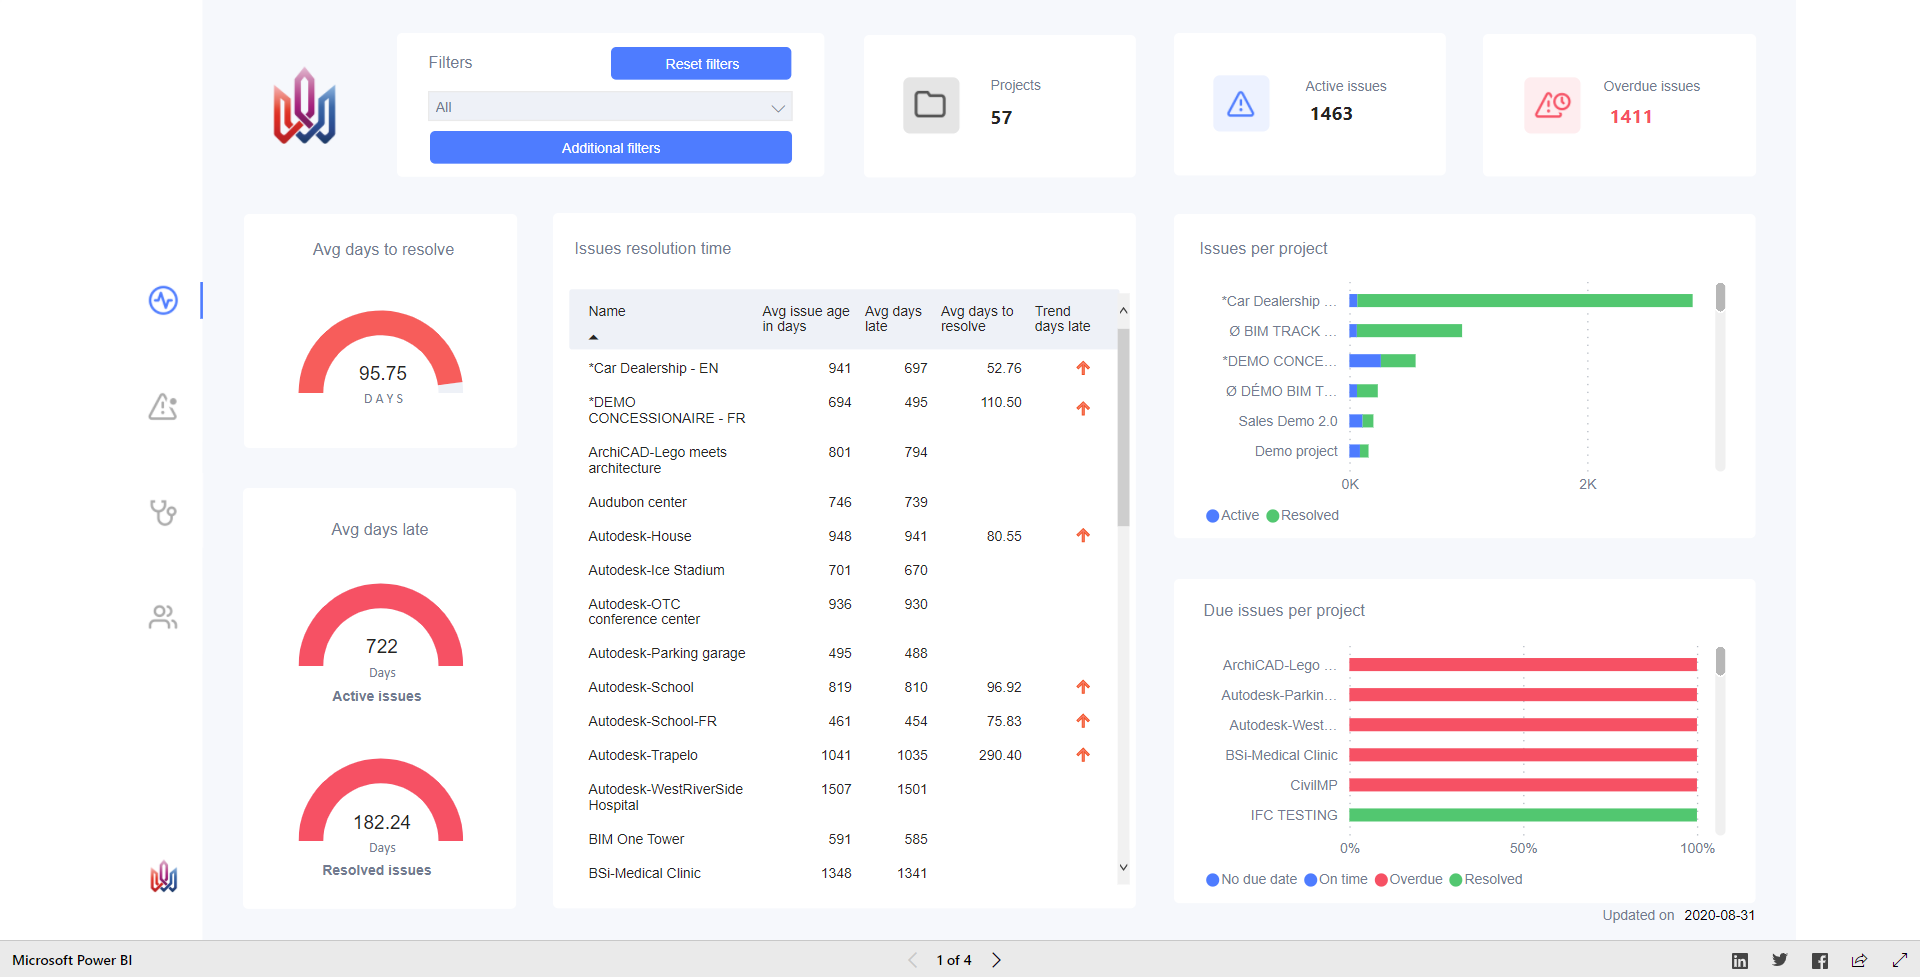Click the Demo project chart label
This screenshot has width=1920, height=977.
[1296, 451]
